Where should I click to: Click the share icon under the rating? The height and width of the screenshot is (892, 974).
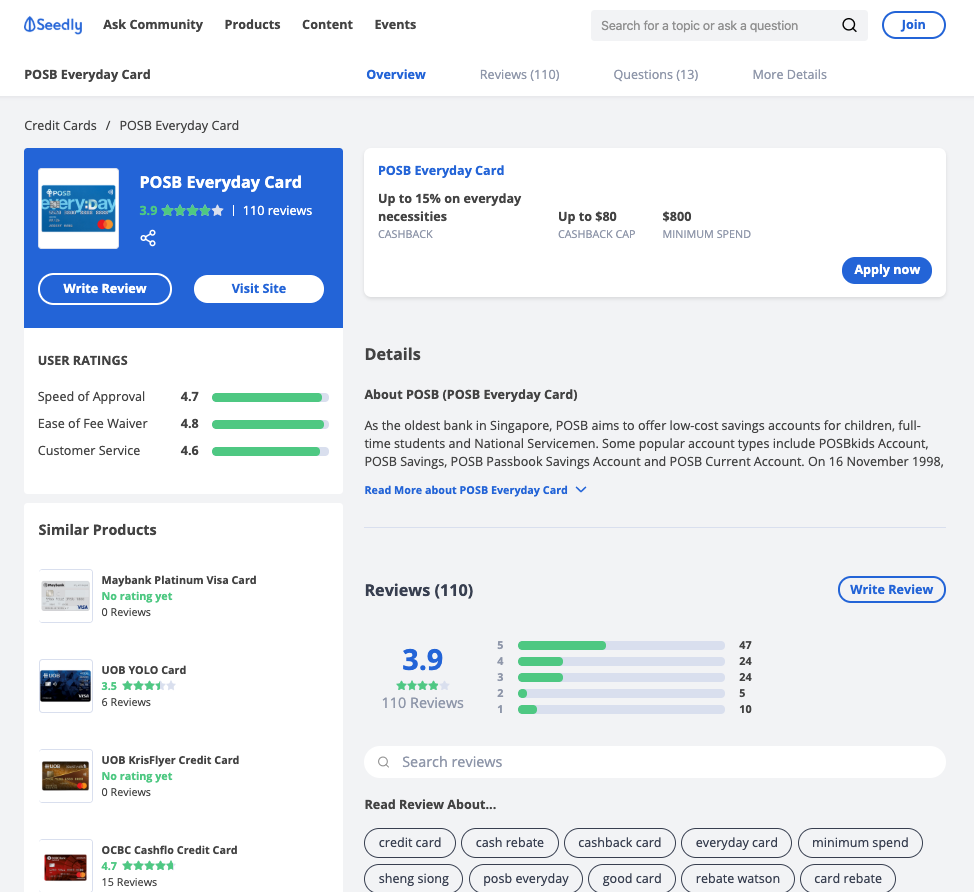(x=148, y=238)
